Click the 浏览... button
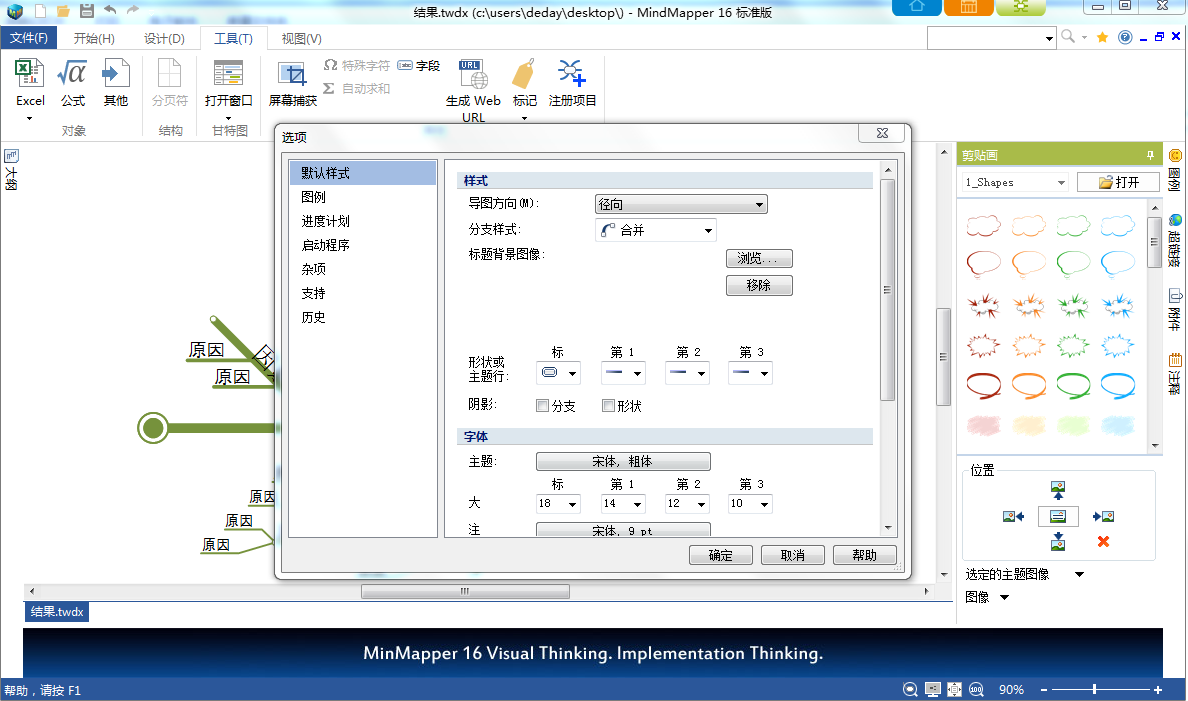The image size is (1188, 701). pyautogui.click(x=759, y=258)
